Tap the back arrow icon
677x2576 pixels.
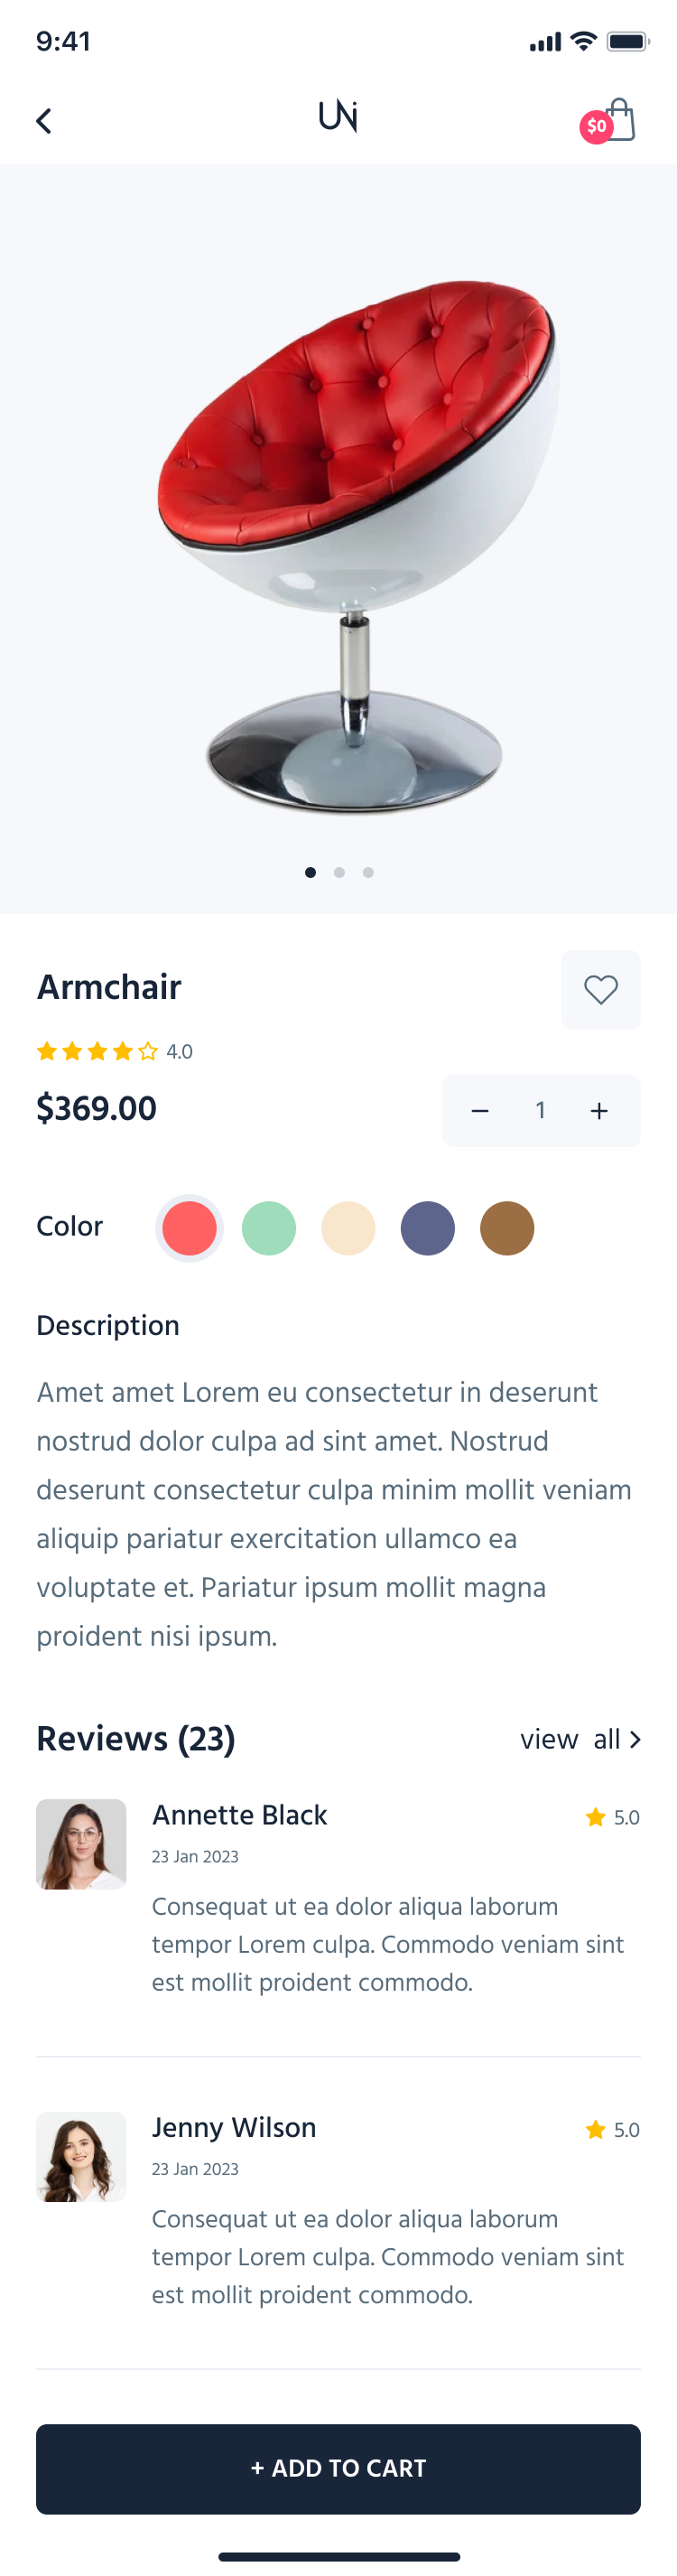(x=44, y=121)
